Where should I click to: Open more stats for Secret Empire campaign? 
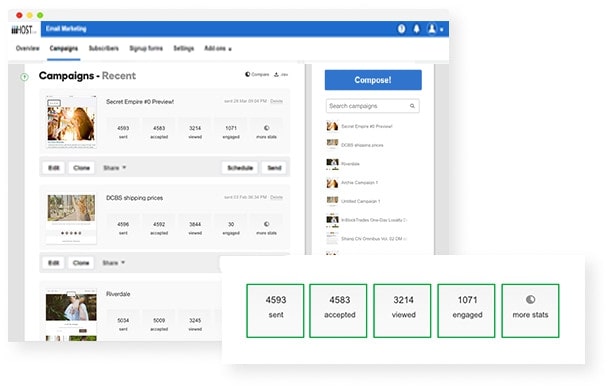[x=266, y=132]
